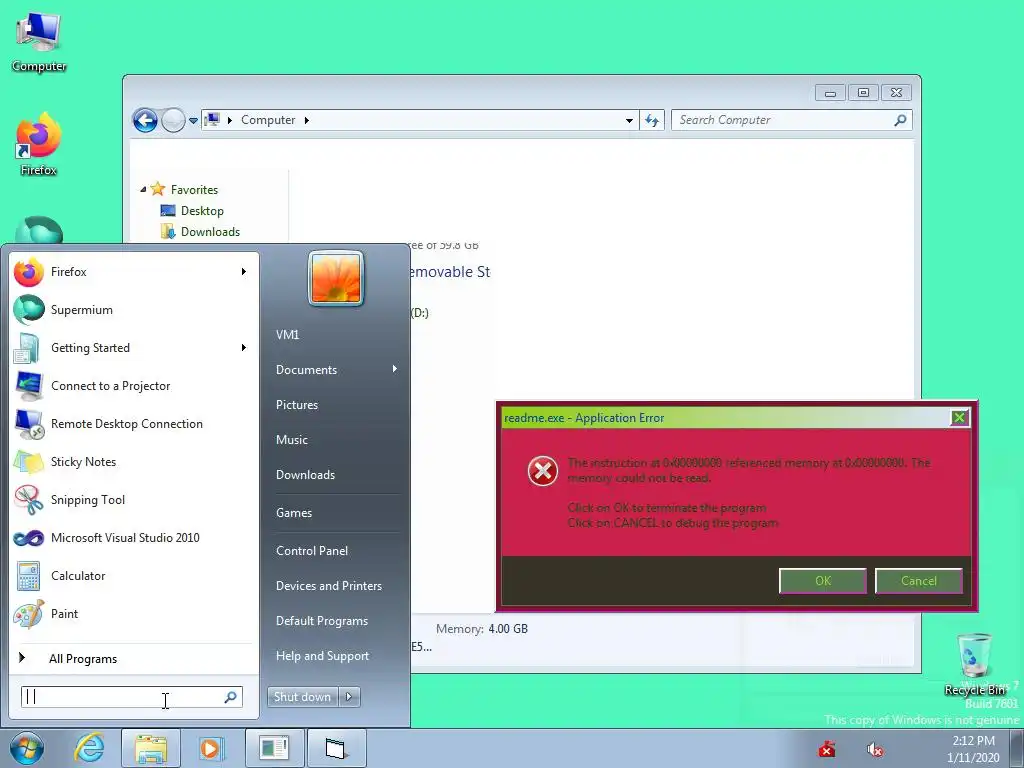Launch the Snipping Tool

133,500
